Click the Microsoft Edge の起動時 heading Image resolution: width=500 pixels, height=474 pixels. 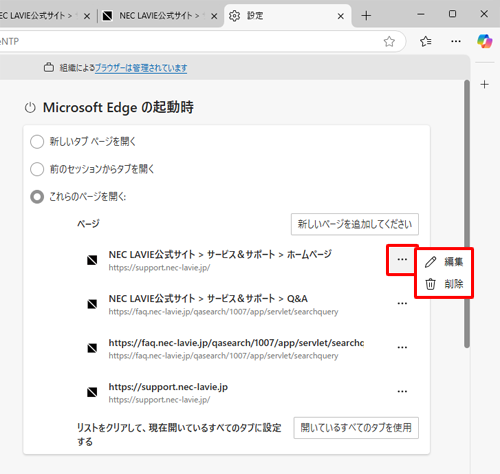[x=118, y=108]
